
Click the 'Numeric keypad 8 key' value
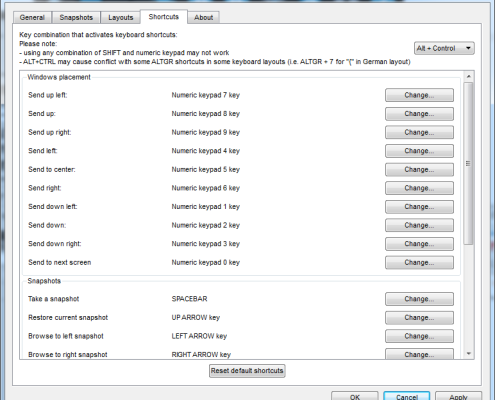tap(206, 114)
